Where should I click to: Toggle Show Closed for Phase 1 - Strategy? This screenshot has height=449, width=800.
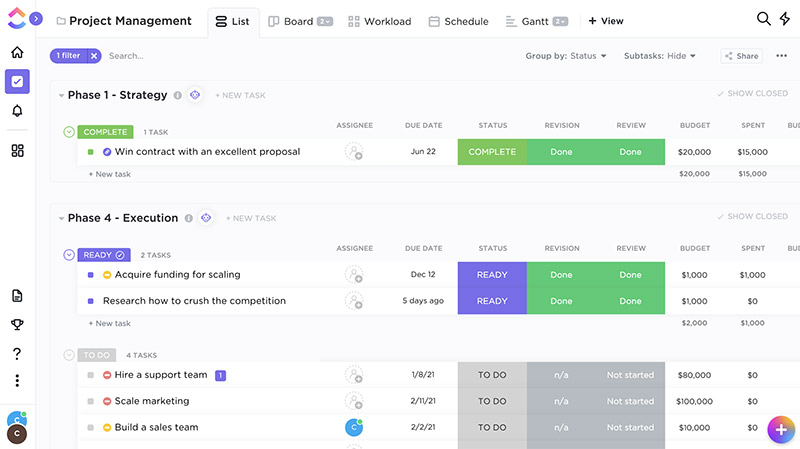pyautogui.click(x=752, y=94)
